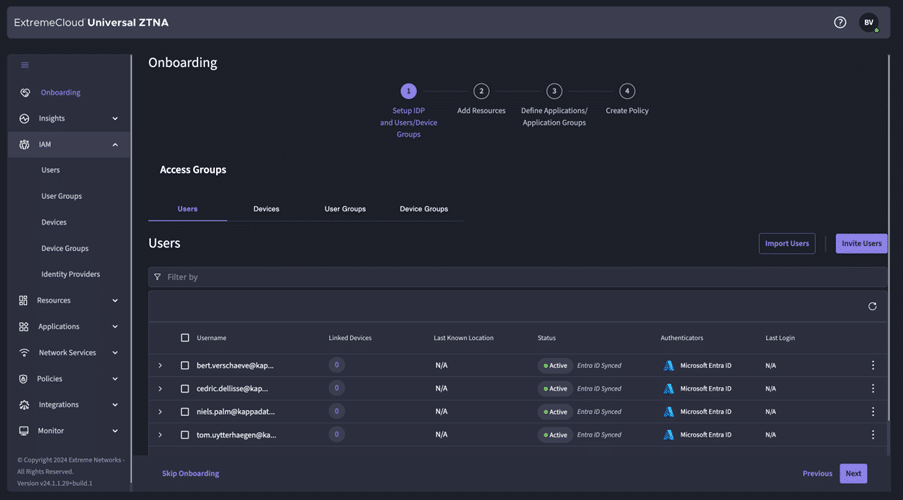Expand the Resources sidebar section
The width and height of the screenshot is (903, 500).
coord(115,300)
